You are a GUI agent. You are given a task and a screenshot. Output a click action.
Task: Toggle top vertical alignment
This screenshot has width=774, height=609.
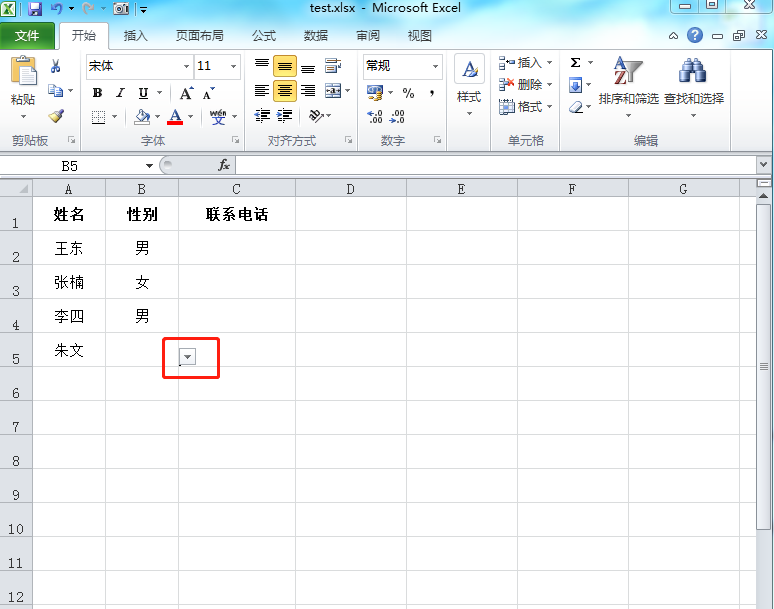262,66
